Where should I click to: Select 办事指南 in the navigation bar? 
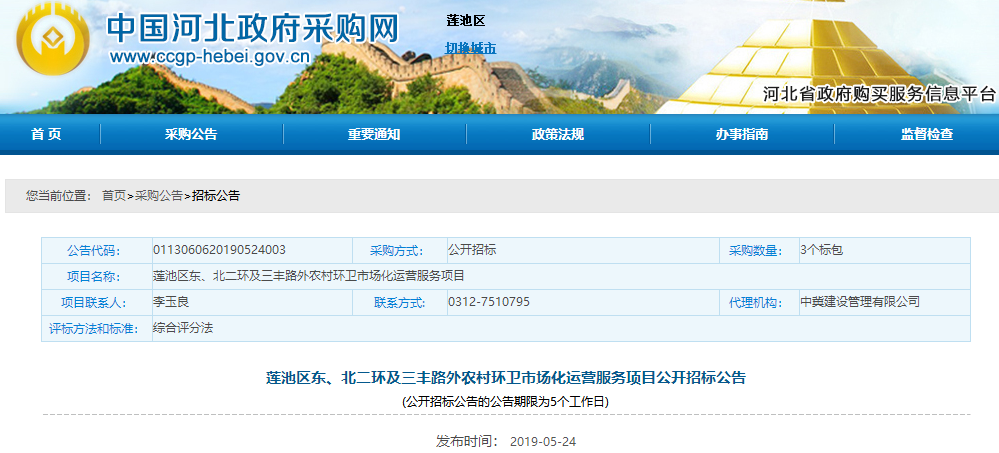click(742, 135)
